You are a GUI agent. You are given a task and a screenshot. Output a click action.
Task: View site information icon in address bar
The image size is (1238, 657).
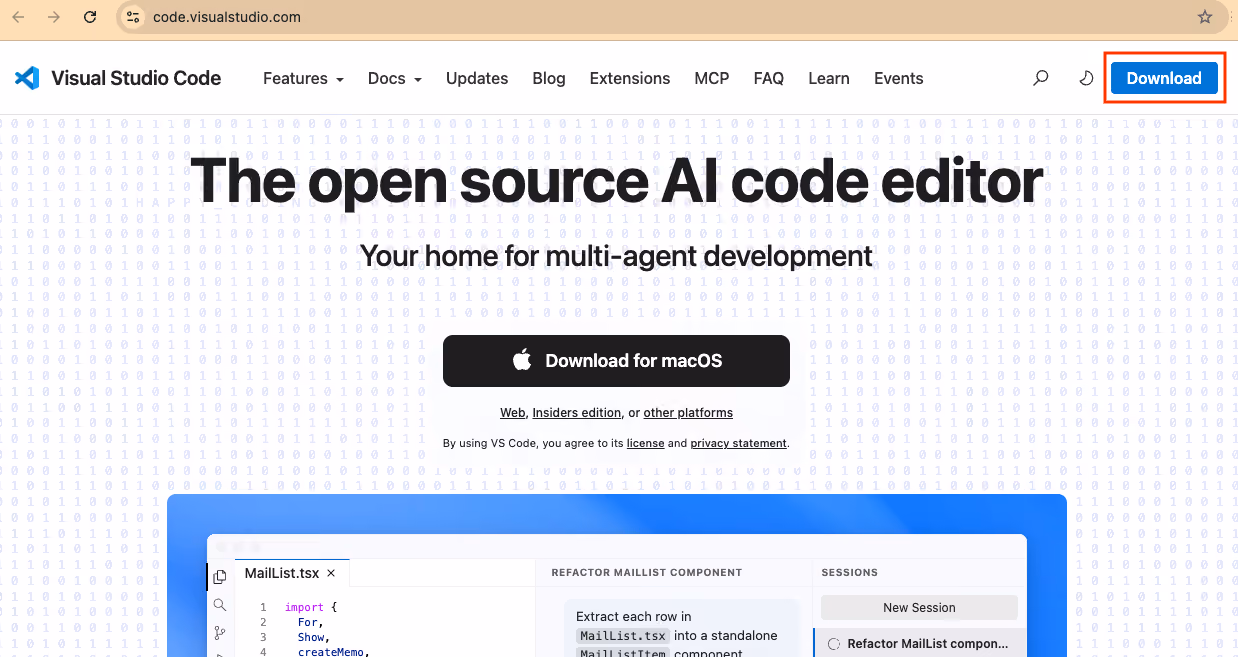click(133, 17)
